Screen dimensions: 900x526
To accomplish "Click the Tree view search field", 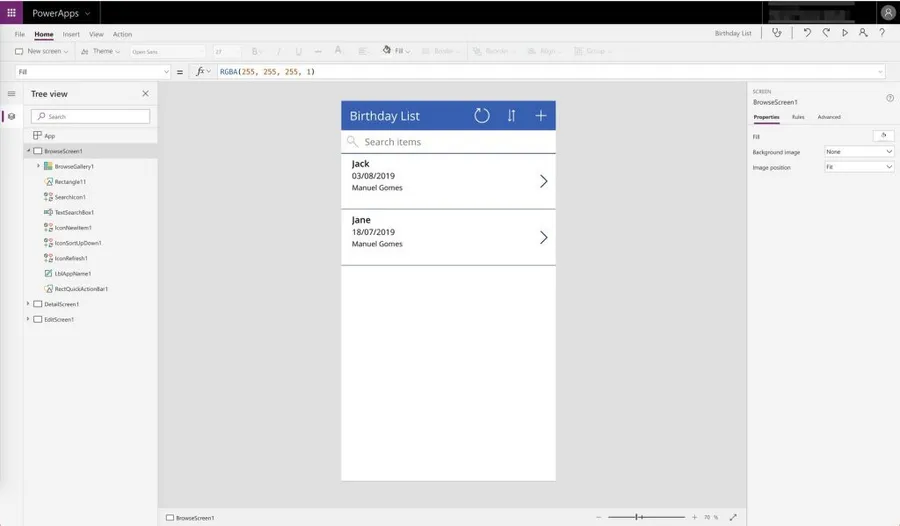I will click(x=91, y=116).
